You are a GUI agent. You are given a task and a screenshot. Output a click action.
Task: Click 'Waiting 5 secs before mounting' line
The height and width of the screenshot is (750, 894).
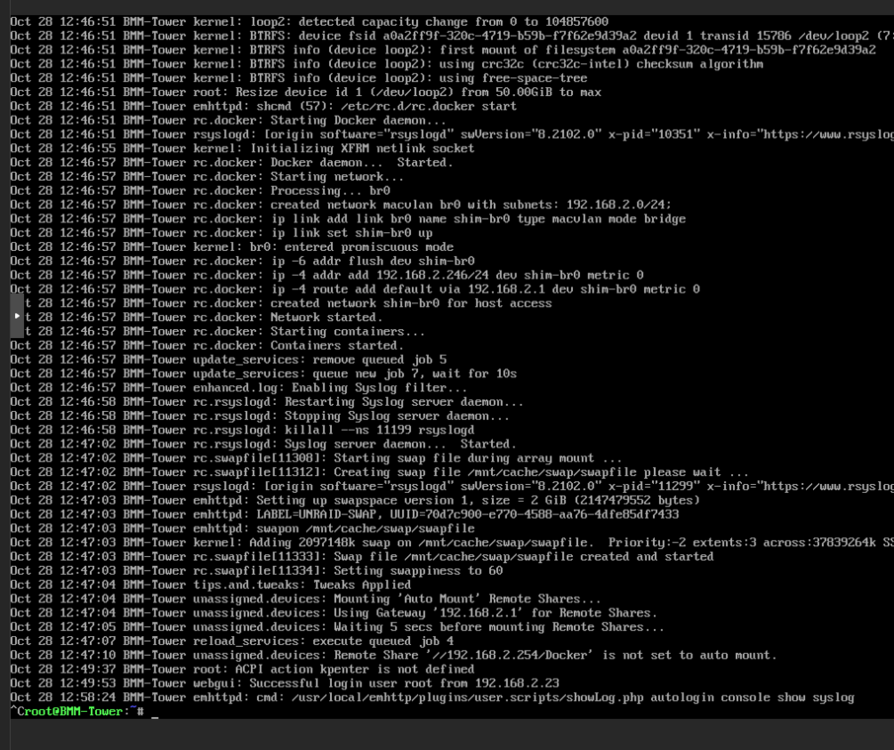click(337, 627)
